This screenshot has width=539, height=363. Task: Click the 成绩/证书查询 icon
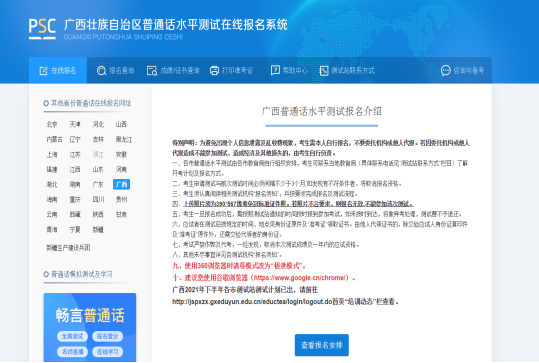pos(152,71)
